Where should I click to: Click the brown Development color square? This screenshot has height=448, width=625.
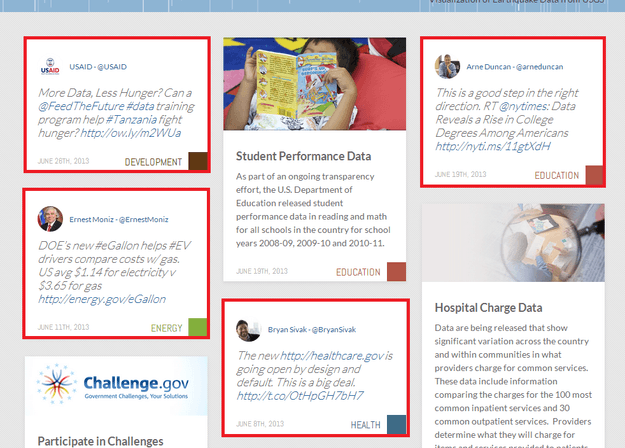[x=198, y=161]
